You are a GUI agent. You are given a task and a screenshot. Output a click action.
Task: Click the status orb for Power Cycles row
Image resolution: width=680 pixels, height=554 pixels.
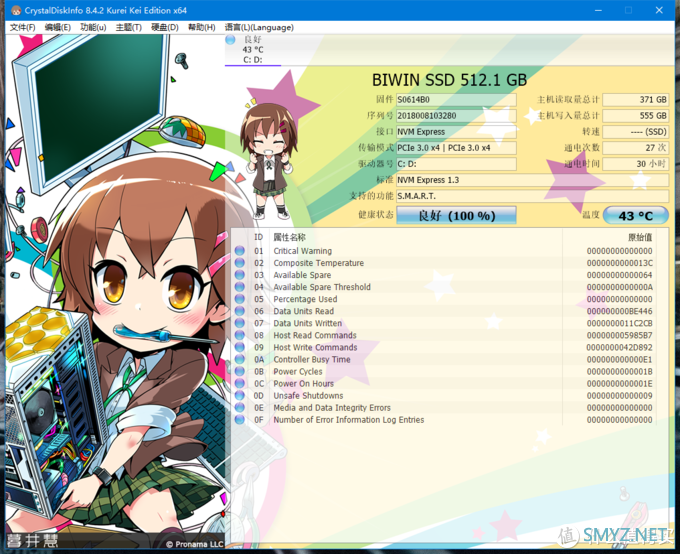pyautogui.click(x=240, y=372)
